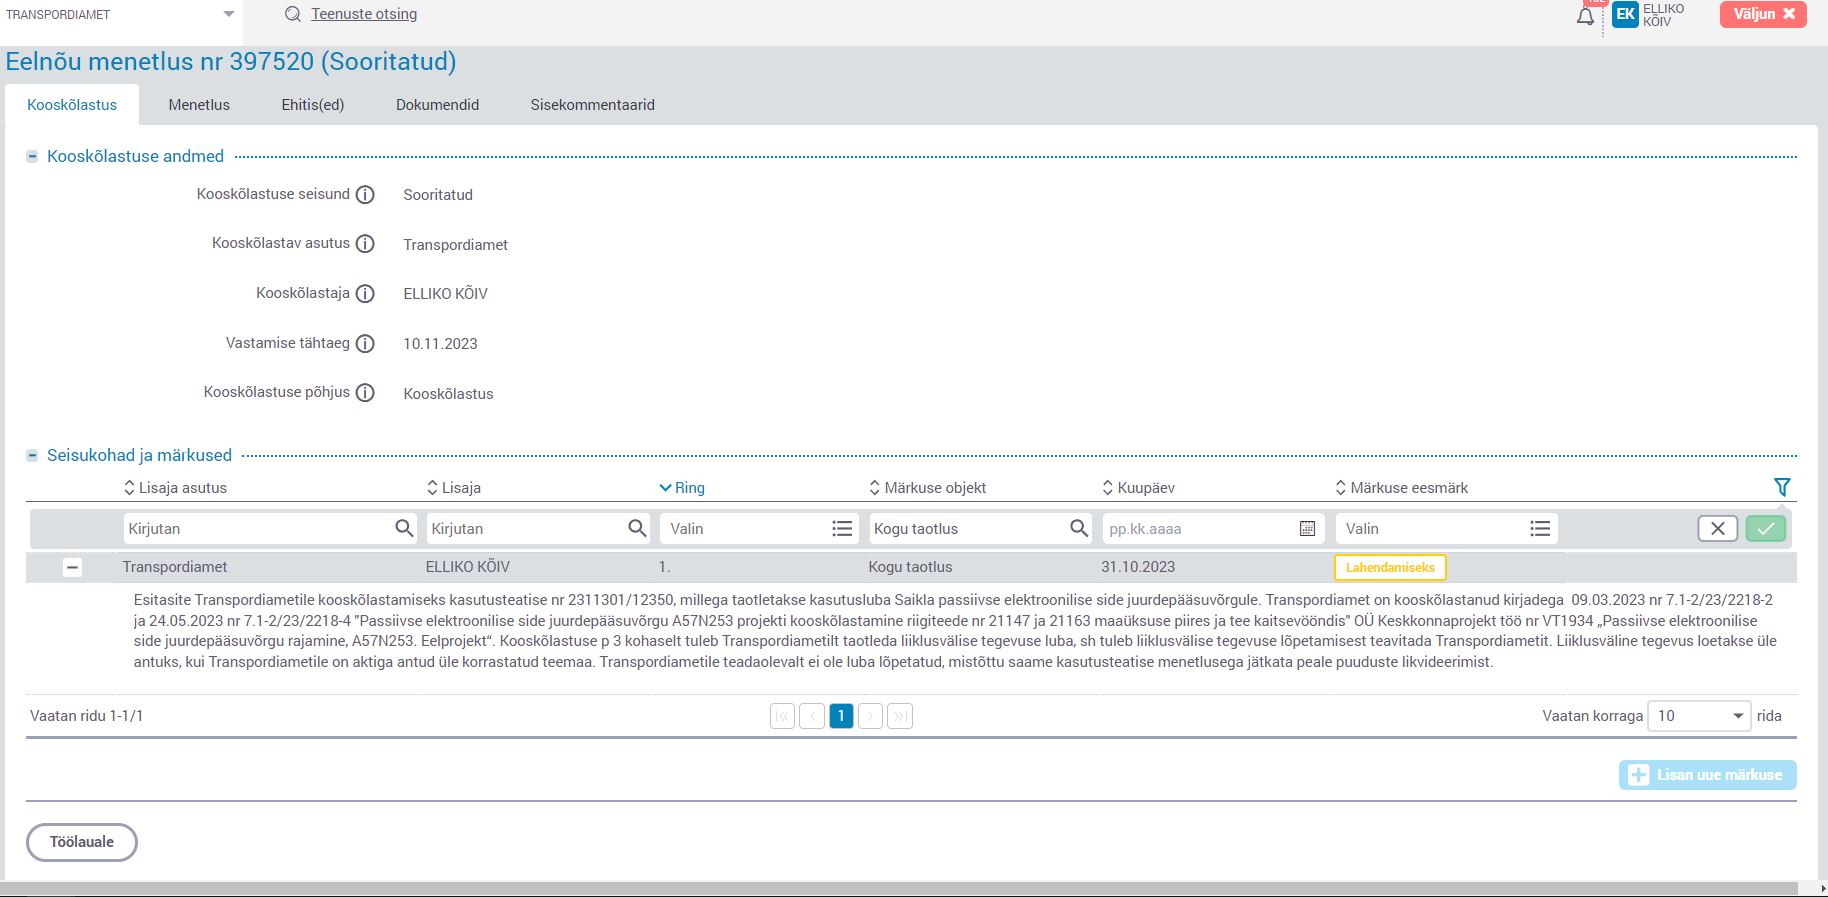Click search icon in Märkuse objekt filter
Viewport: 1828px width, 897px height.
click(1079, 528)
